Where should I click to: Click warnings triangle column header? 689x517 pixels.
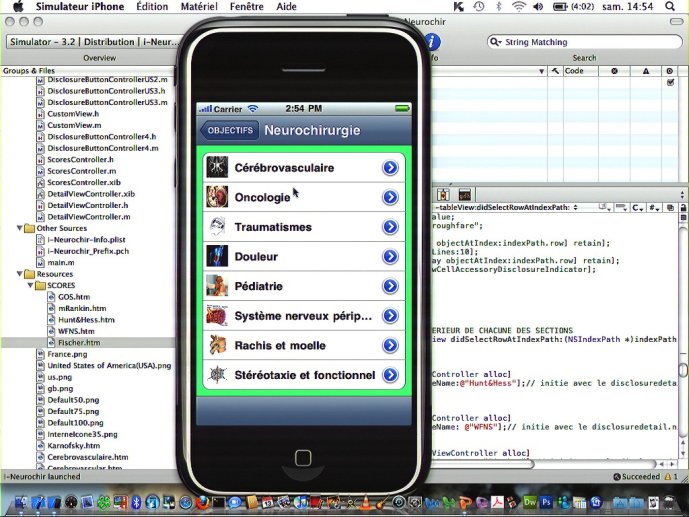coord(645,71)
